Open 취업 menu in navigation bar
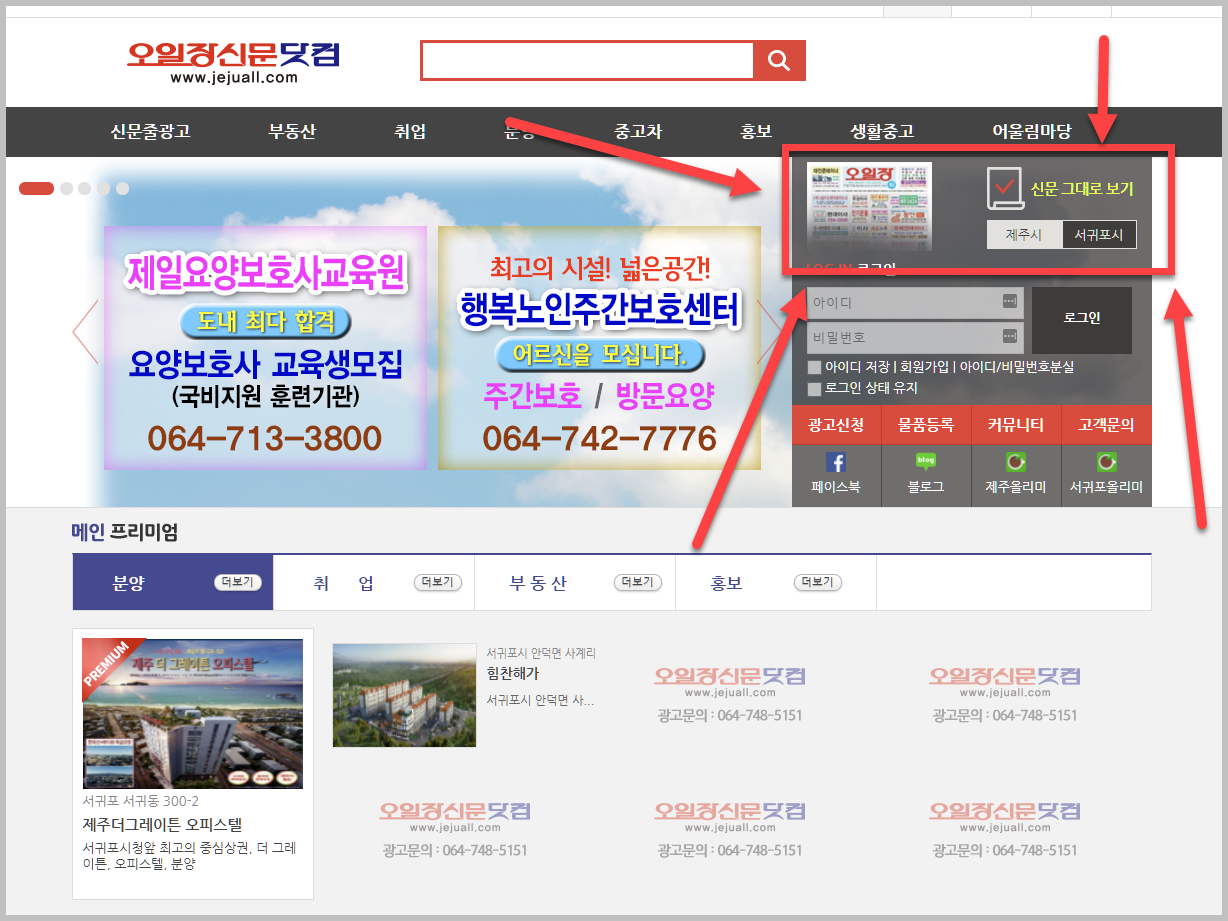The image size is (1228, 921). coord(410,132)
